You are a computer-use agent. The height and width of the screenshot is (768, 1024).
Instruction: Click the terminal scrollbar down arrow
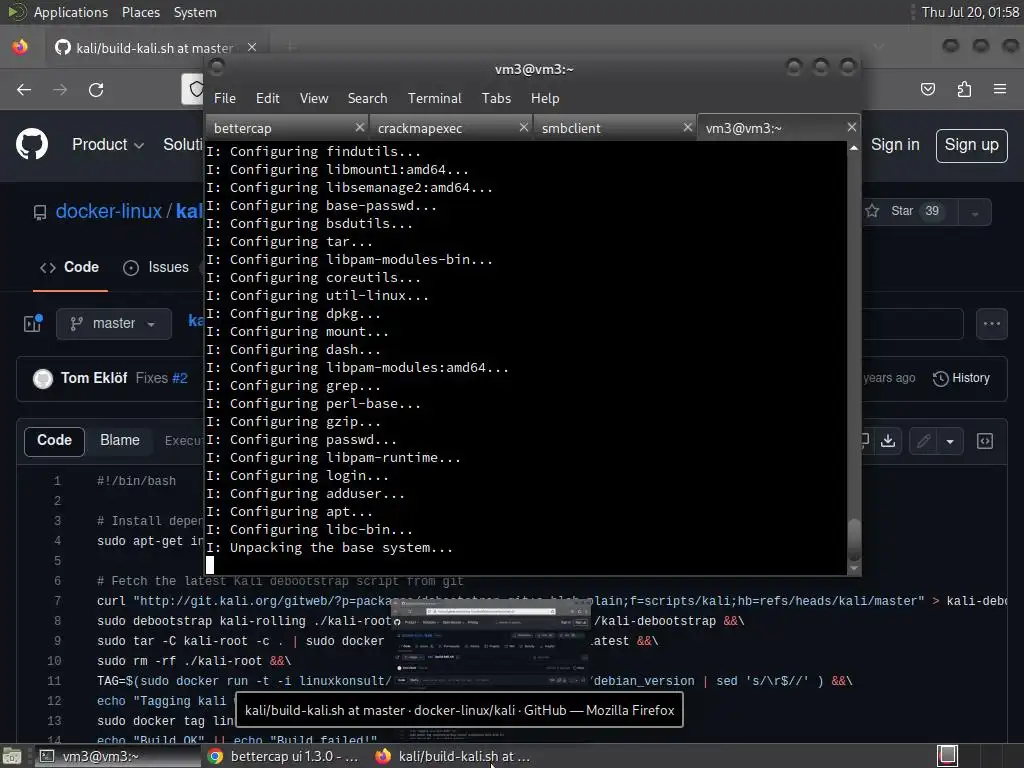pyautogui.click(x=854, y=569)
